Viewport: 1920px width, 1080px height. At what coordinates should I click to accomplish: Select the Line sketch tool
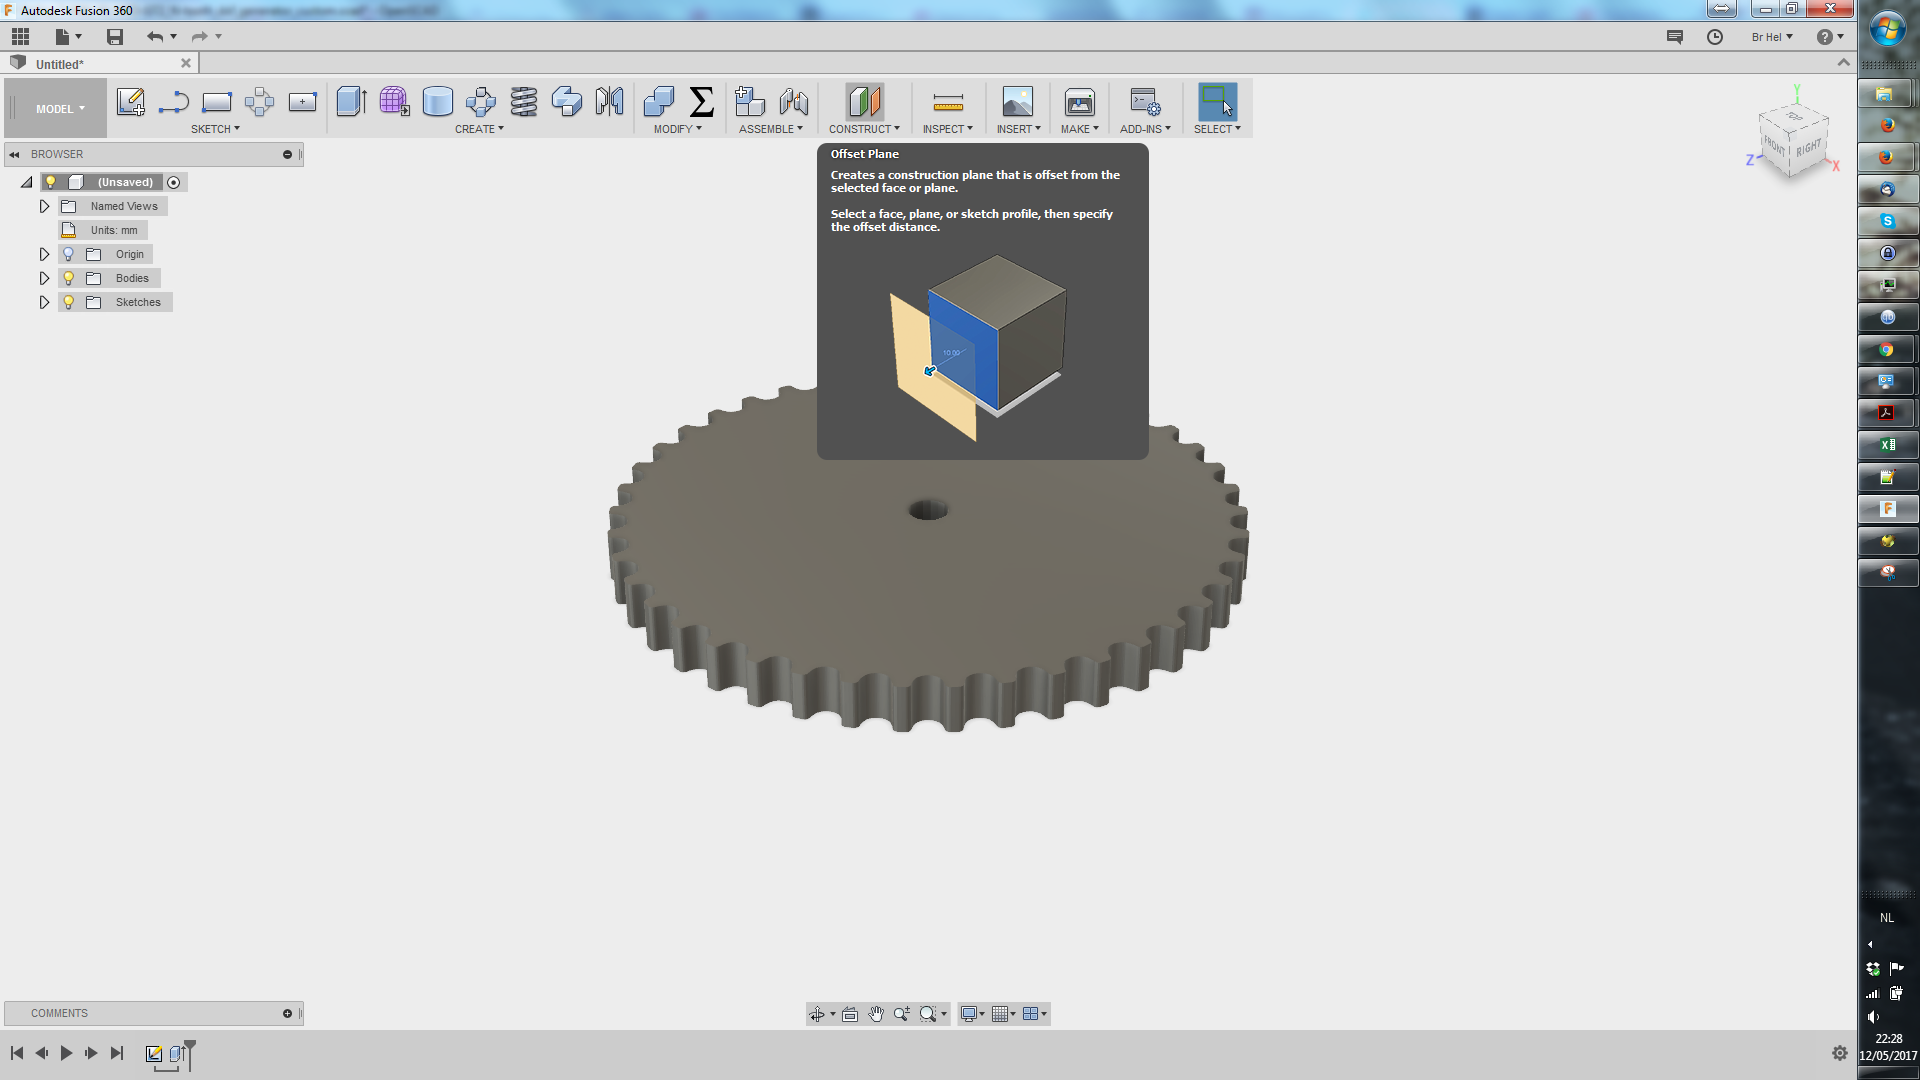pos(174,102)
